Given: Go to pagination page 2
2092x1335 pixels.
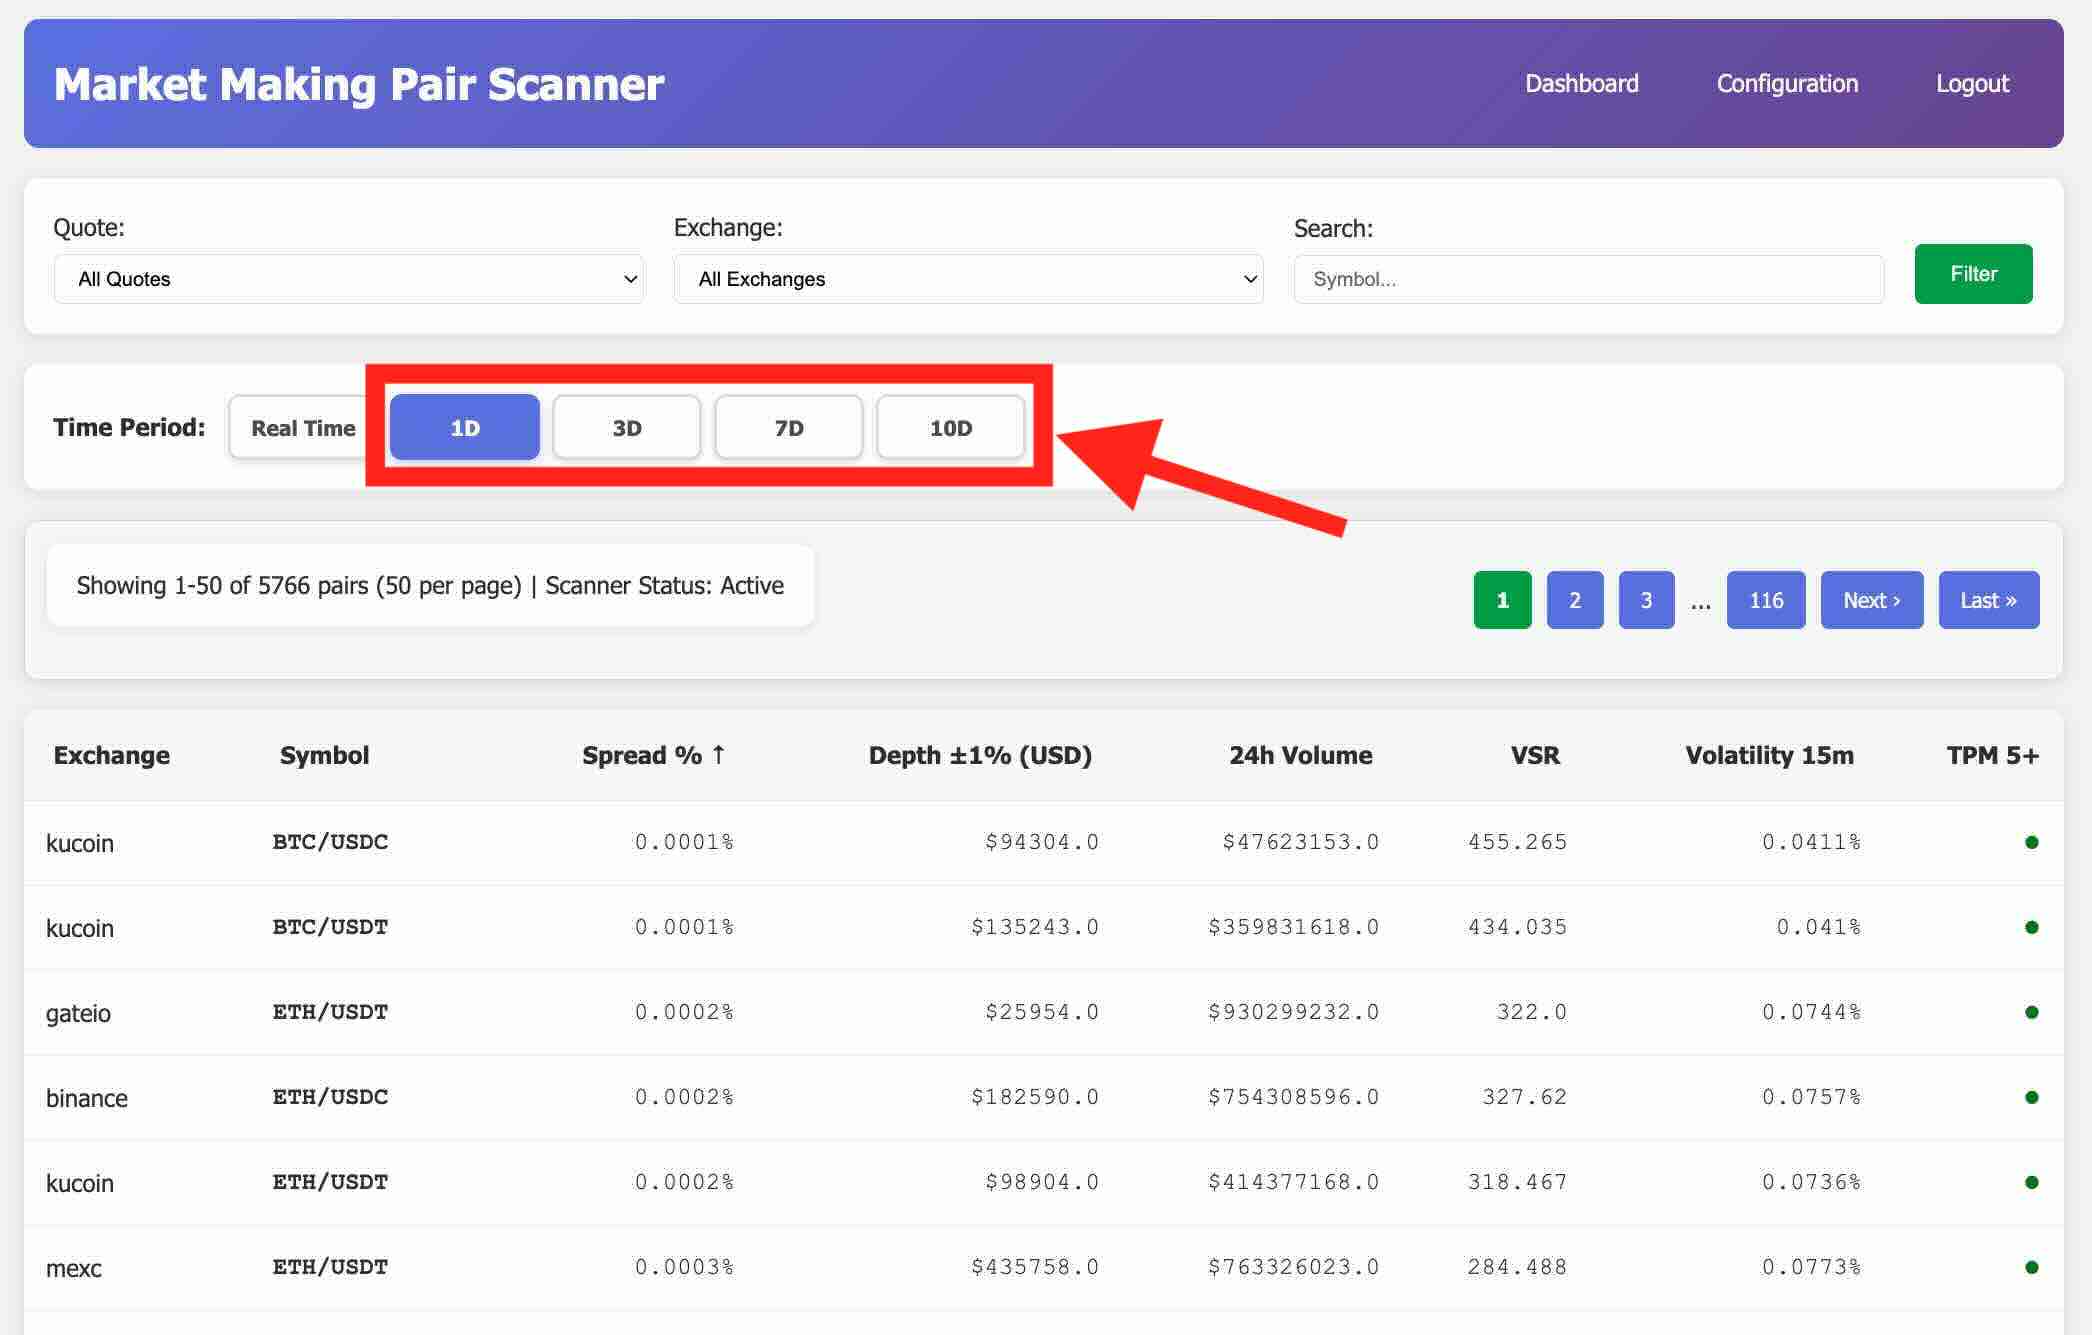Looking at the screenshot, I should (x=1575, y=600).
